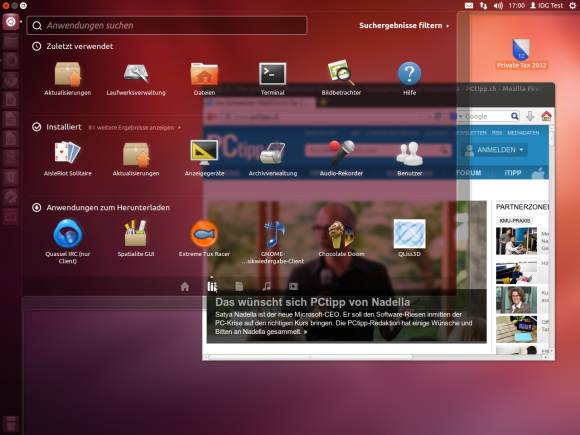Open the network indicator menu
Screen dimensions: 580x435
tap(483, 6)
